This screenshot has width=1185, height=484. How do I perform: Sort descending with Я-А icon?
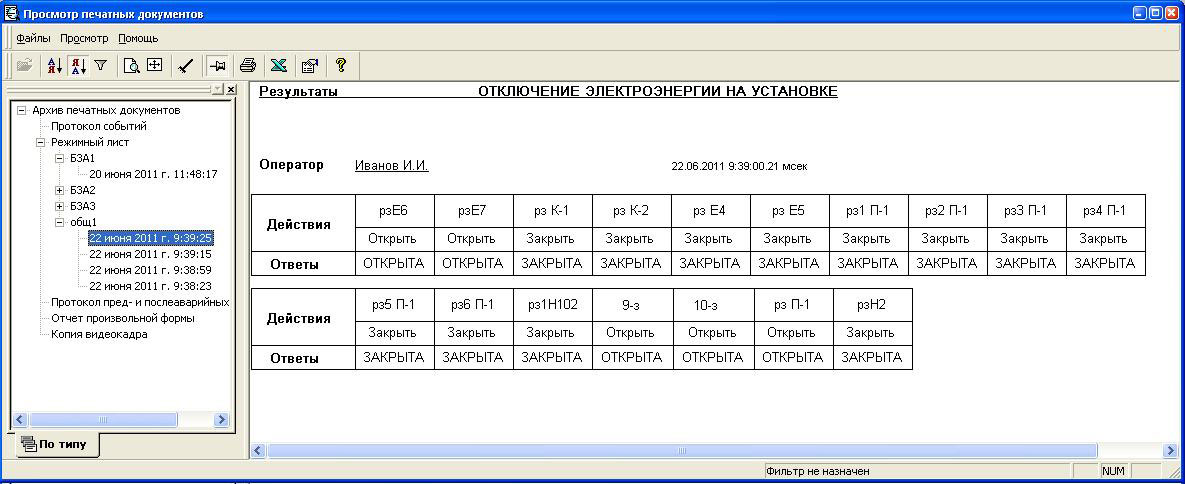click(x=78, y=66)
